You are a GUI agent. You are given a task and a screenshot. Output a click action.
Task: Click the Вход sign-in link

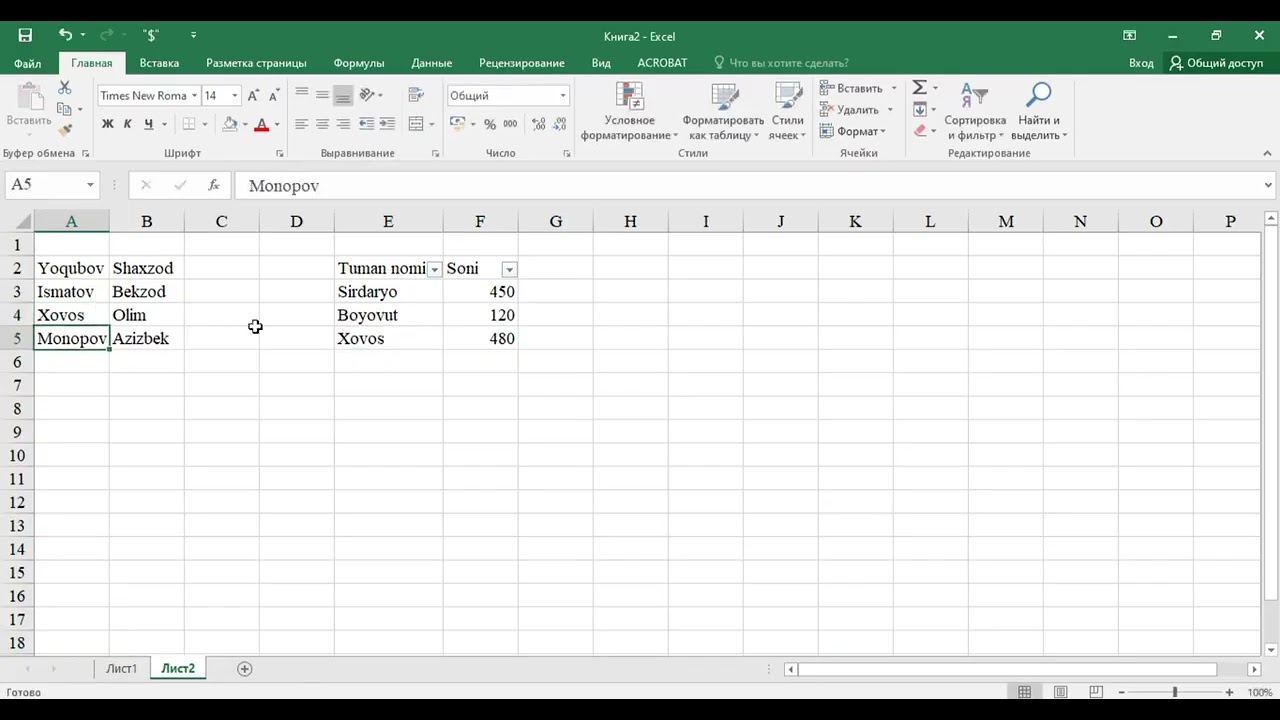(1141, 63)
